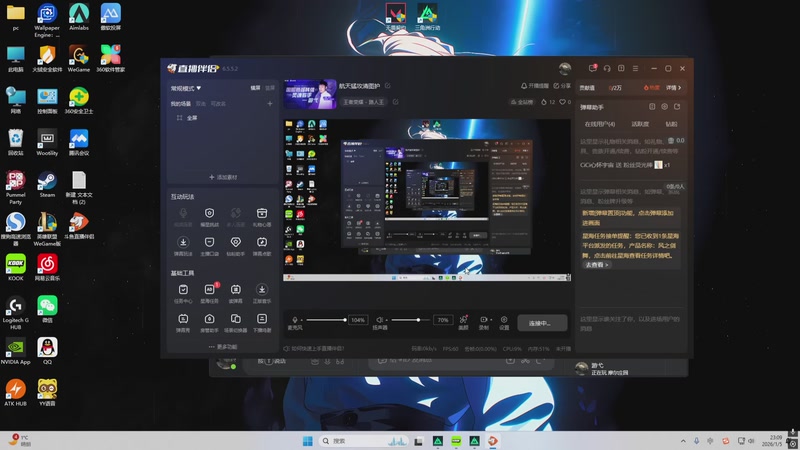The image size is (800, 450).
Task: Open the 任务中心 task center tool
Action: (x=183, y=293)
